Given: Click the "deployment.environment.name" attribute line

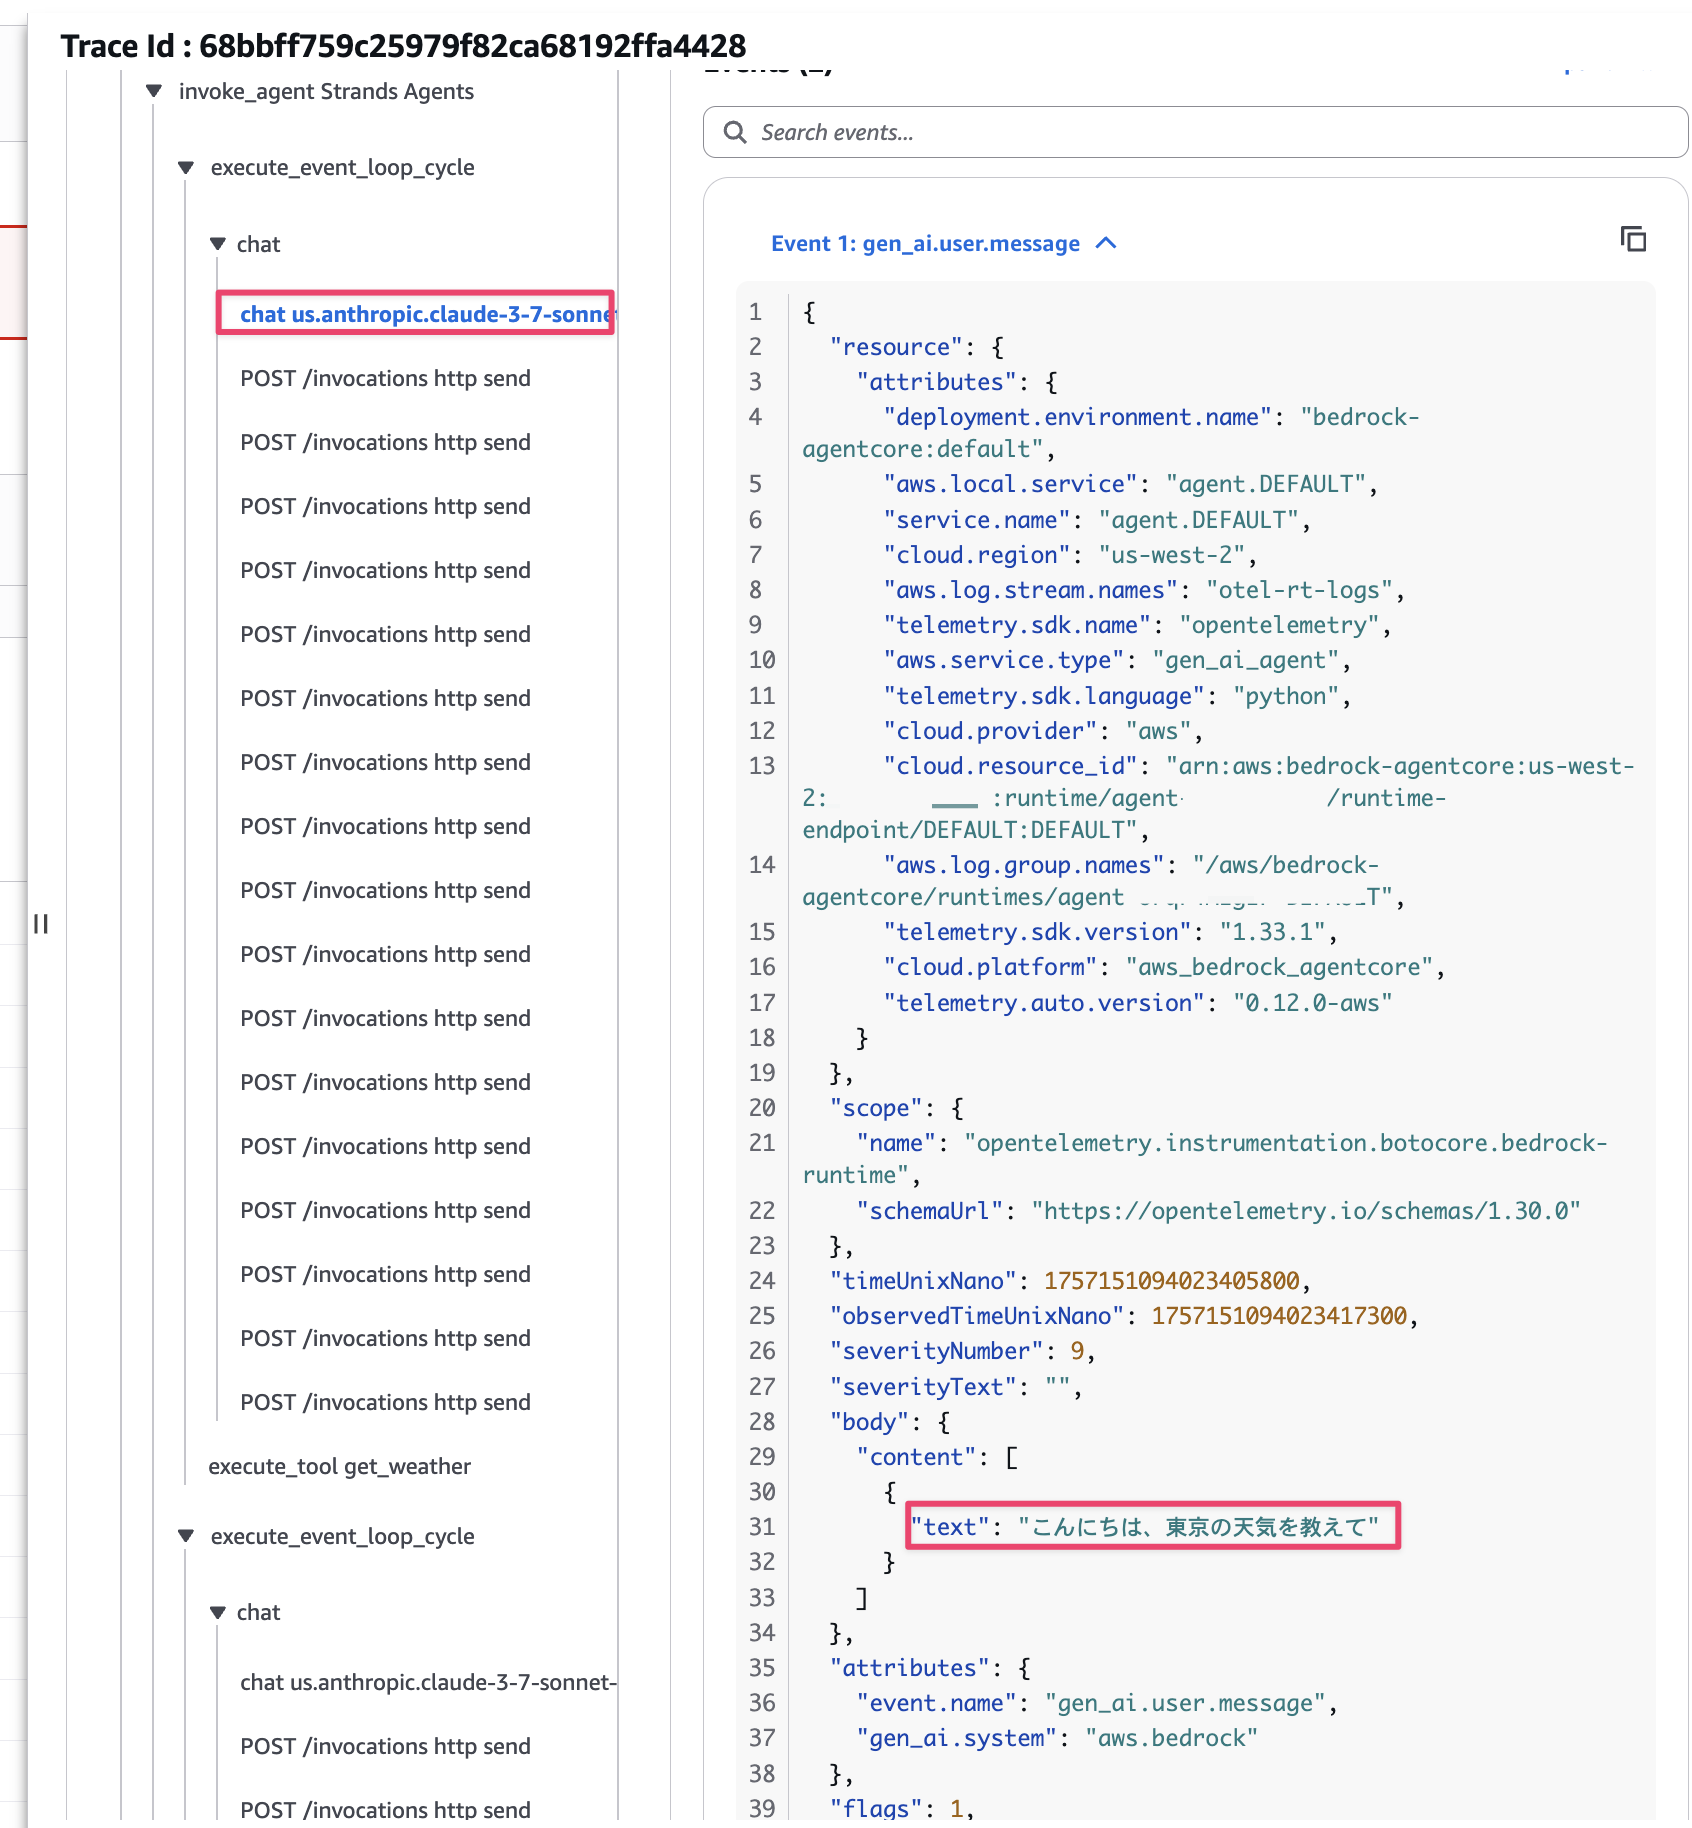Looking at the screenshot, I should click(1110, 433).
